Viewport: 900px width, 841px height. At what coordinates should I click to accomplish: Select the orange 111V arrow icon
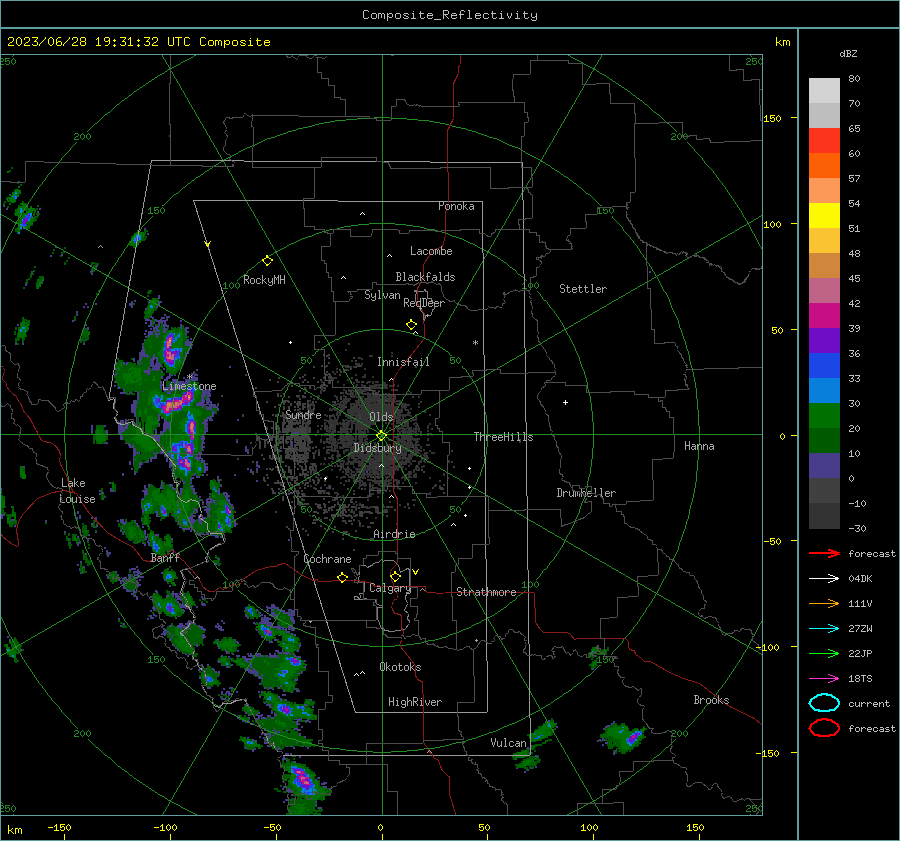824,603
